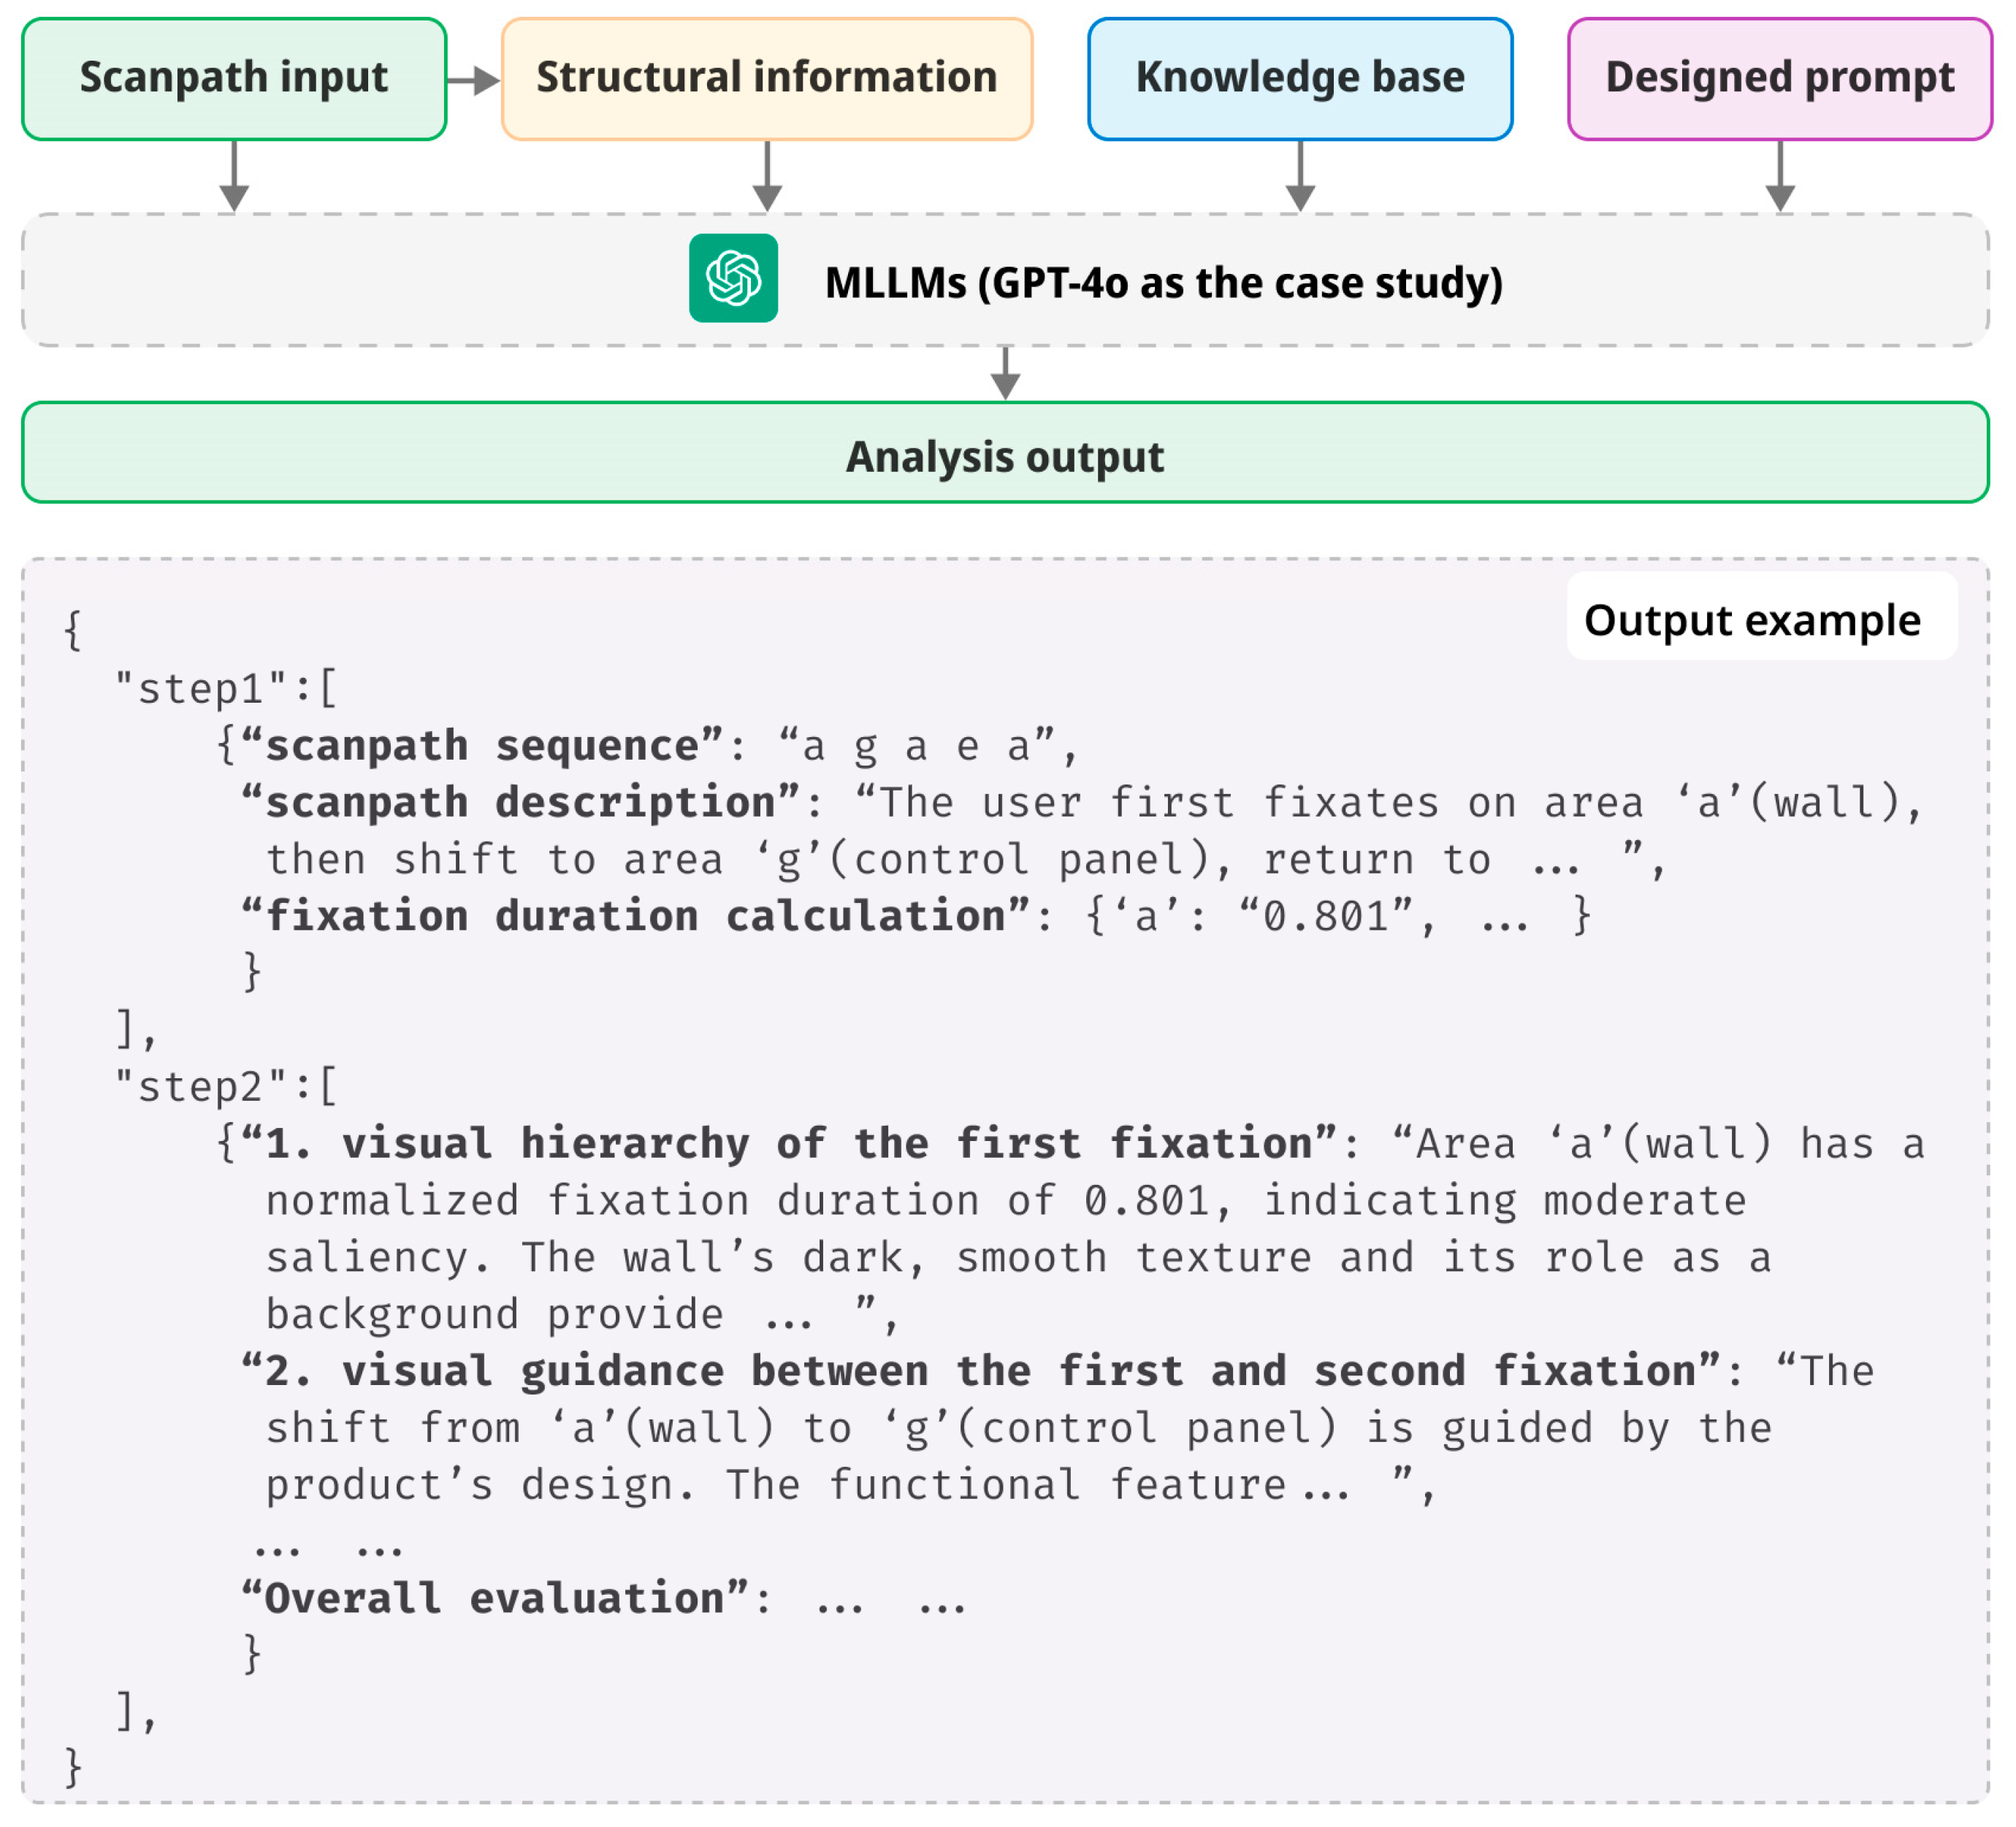The height and width of the screenshot is (1827, 2016).
Task: Click the down arrow below Scanpath input
Action: 234,177
